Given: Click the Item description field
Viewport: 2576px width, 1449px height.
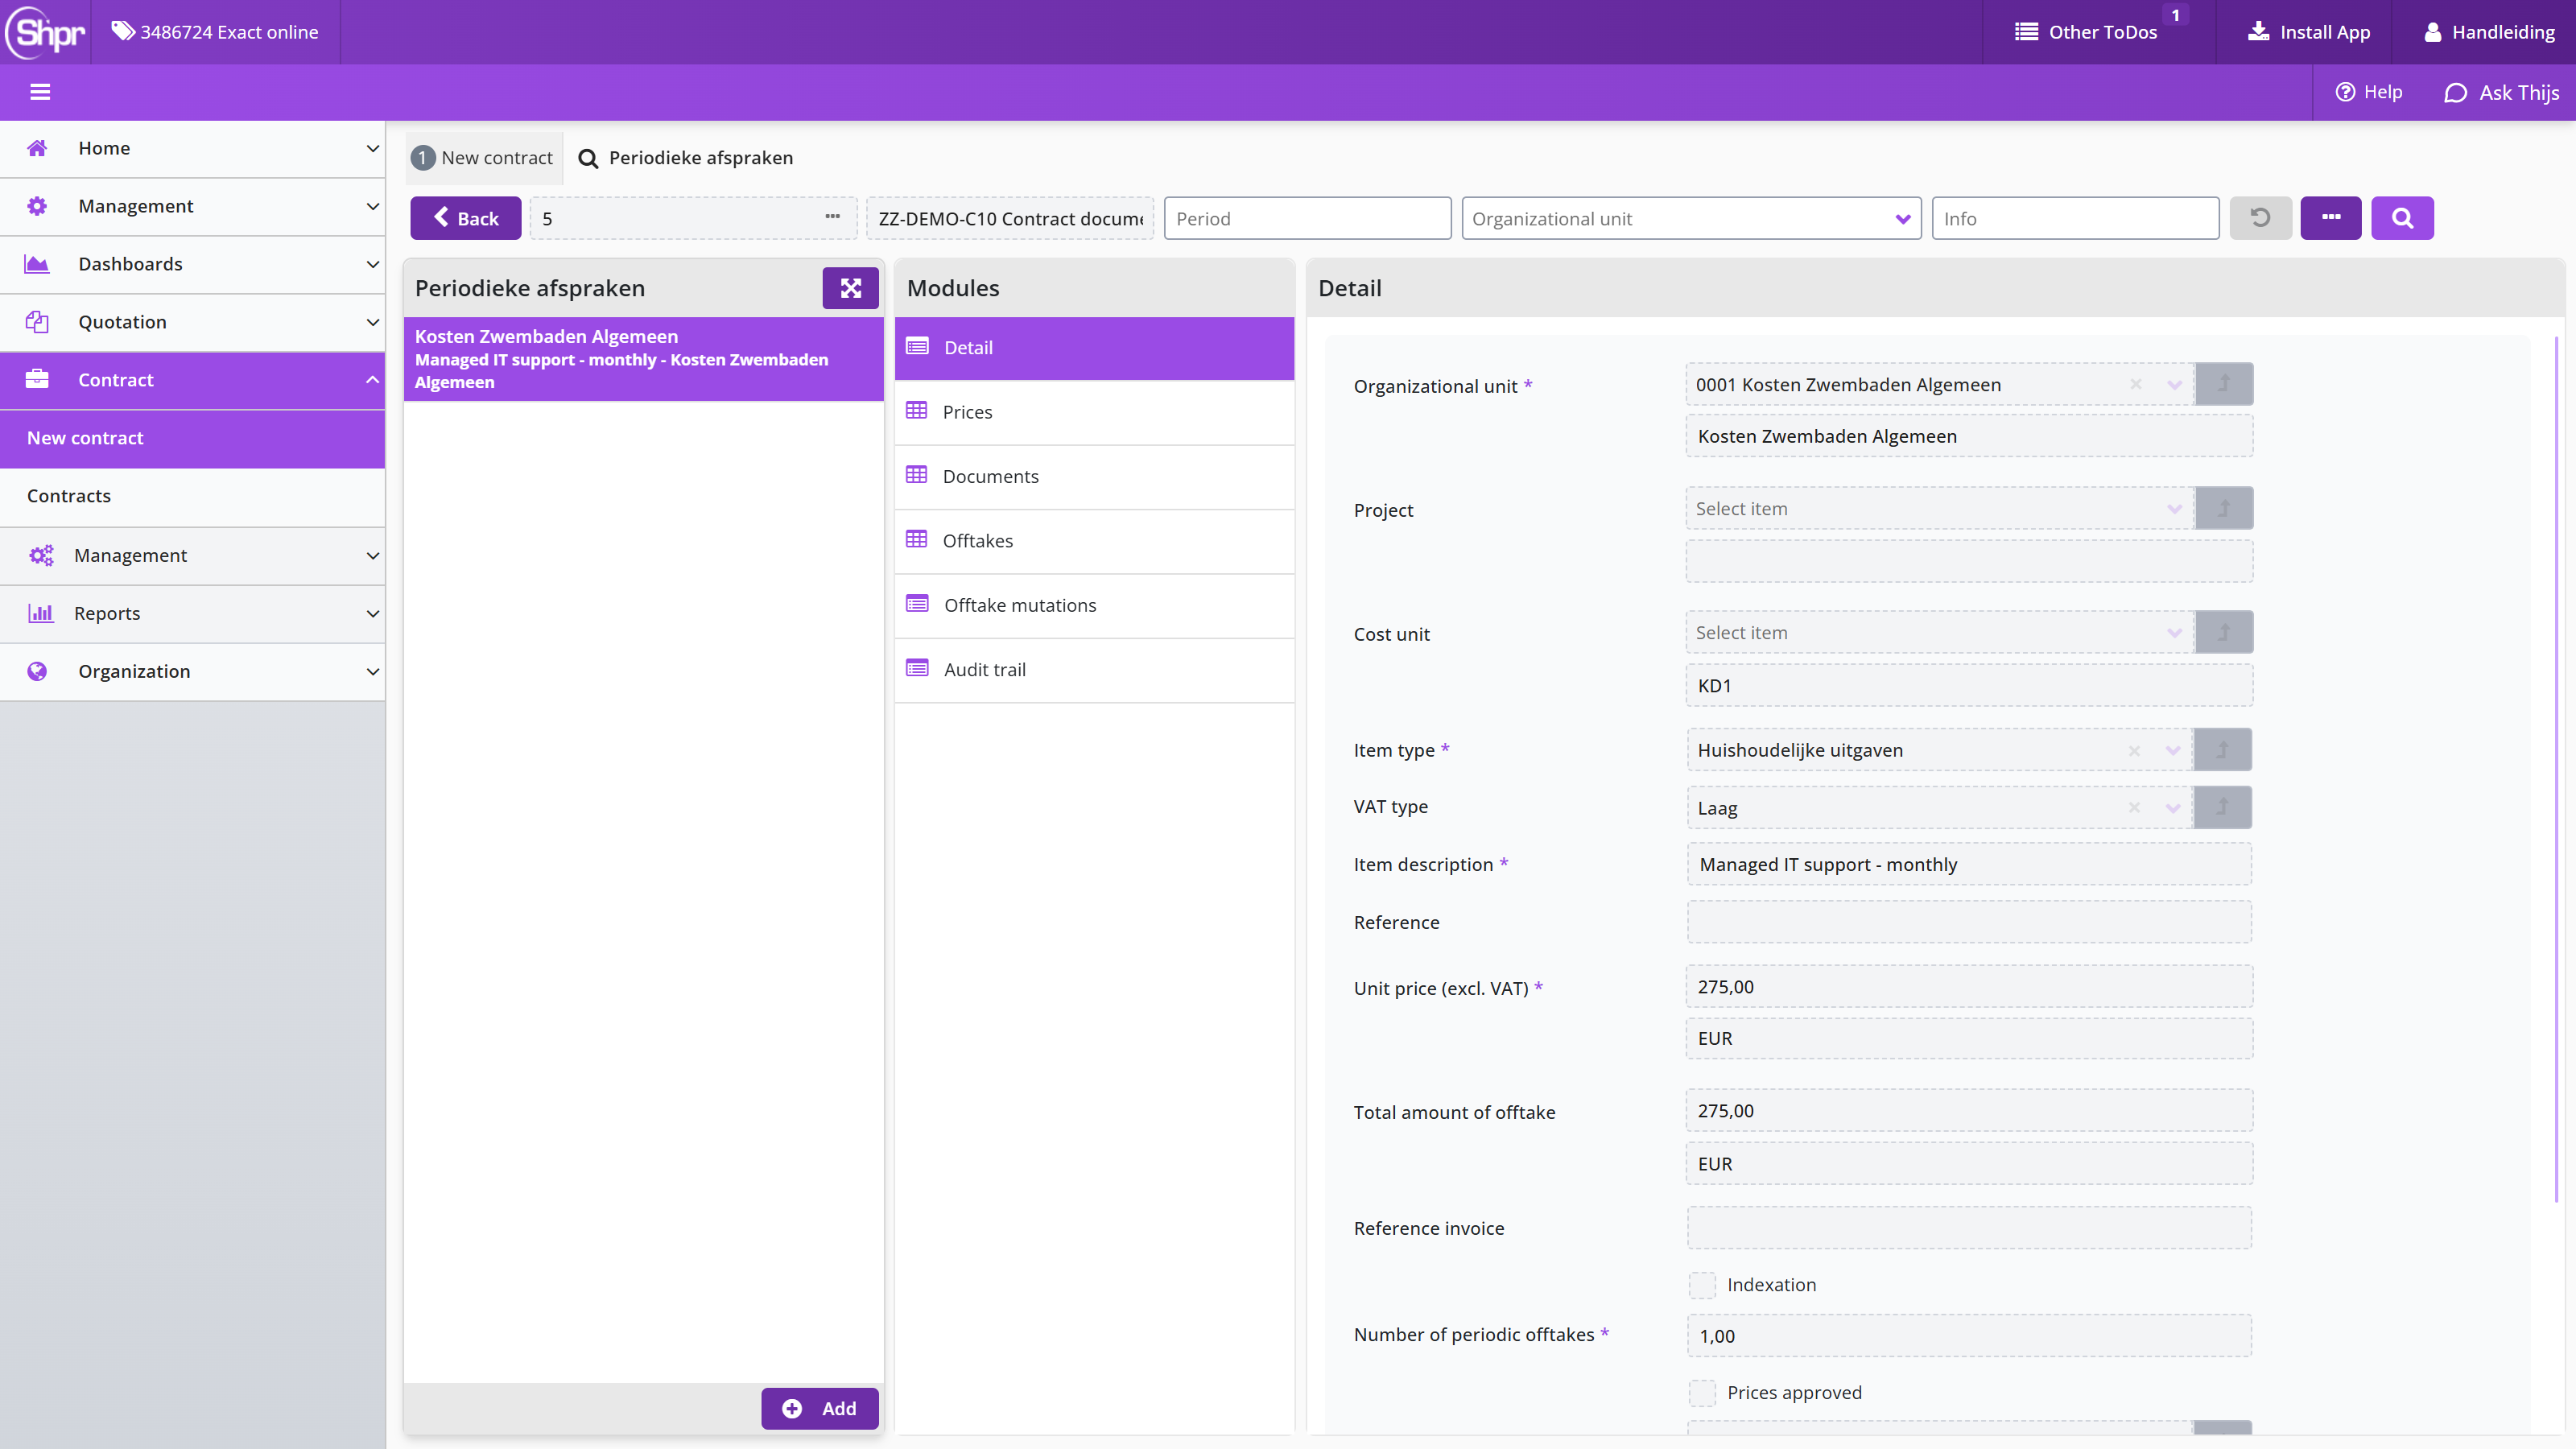Looking at the screenshot, I should pos(1969,864).
